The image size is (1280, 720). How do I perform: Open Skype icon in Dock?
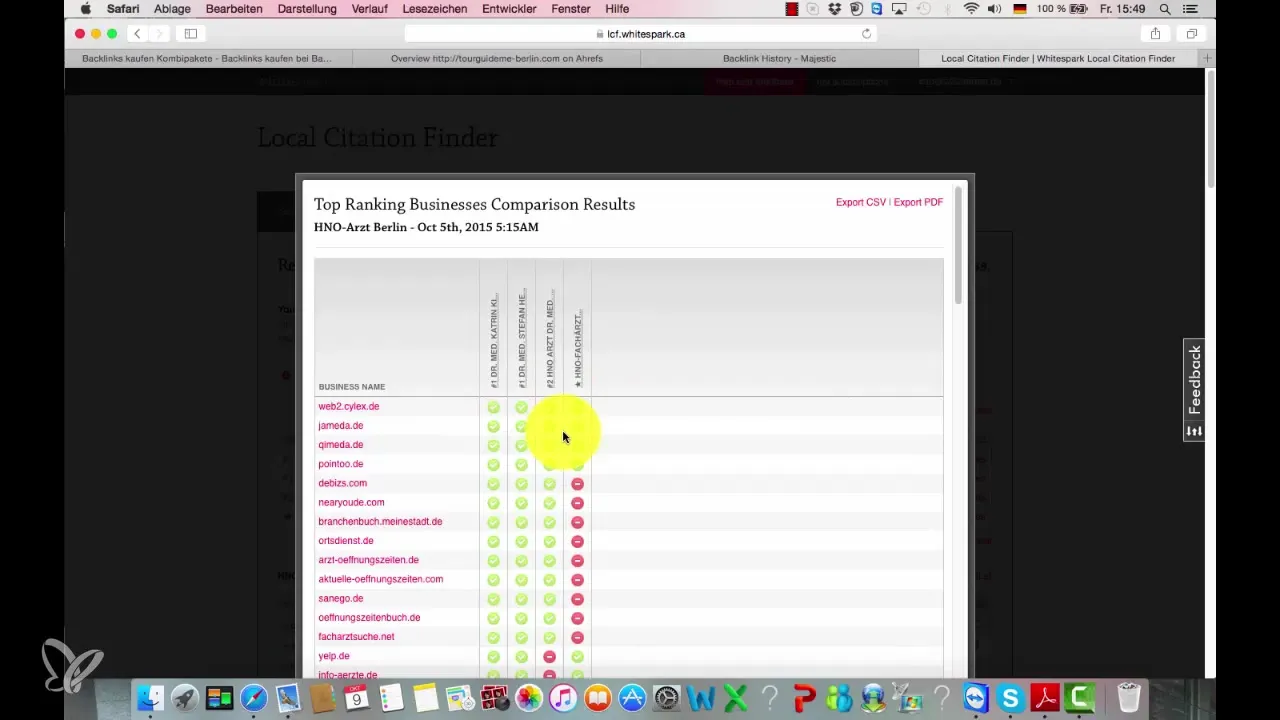coord(1009,697)
